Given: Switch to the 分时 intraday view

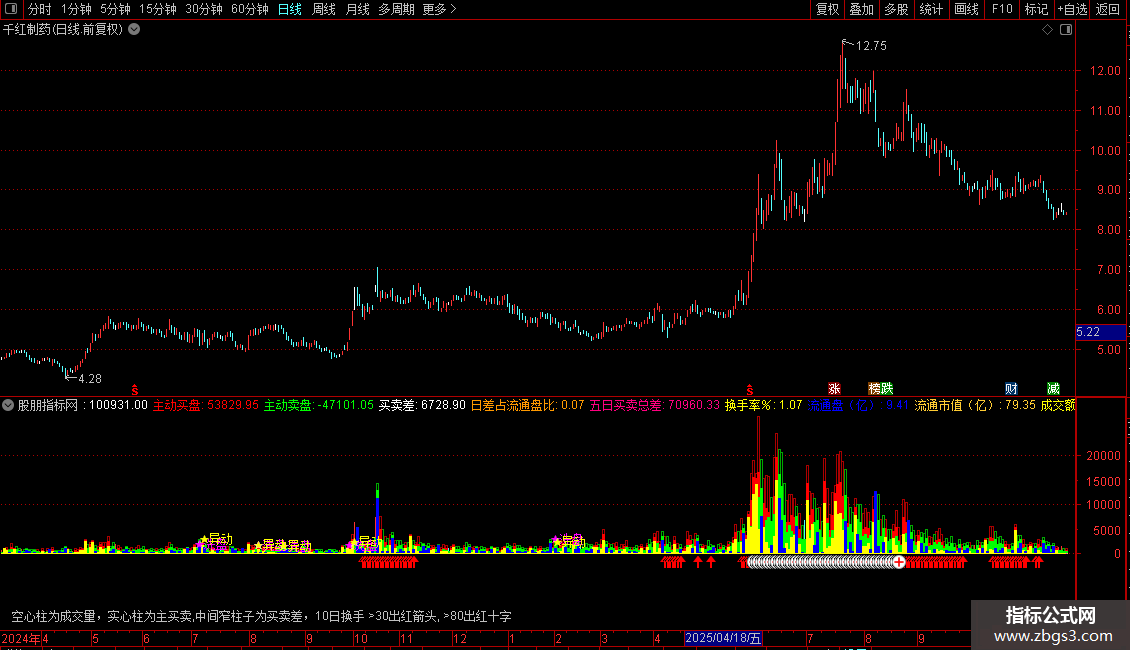Looking at the screenshot, I should click(40, 9).
